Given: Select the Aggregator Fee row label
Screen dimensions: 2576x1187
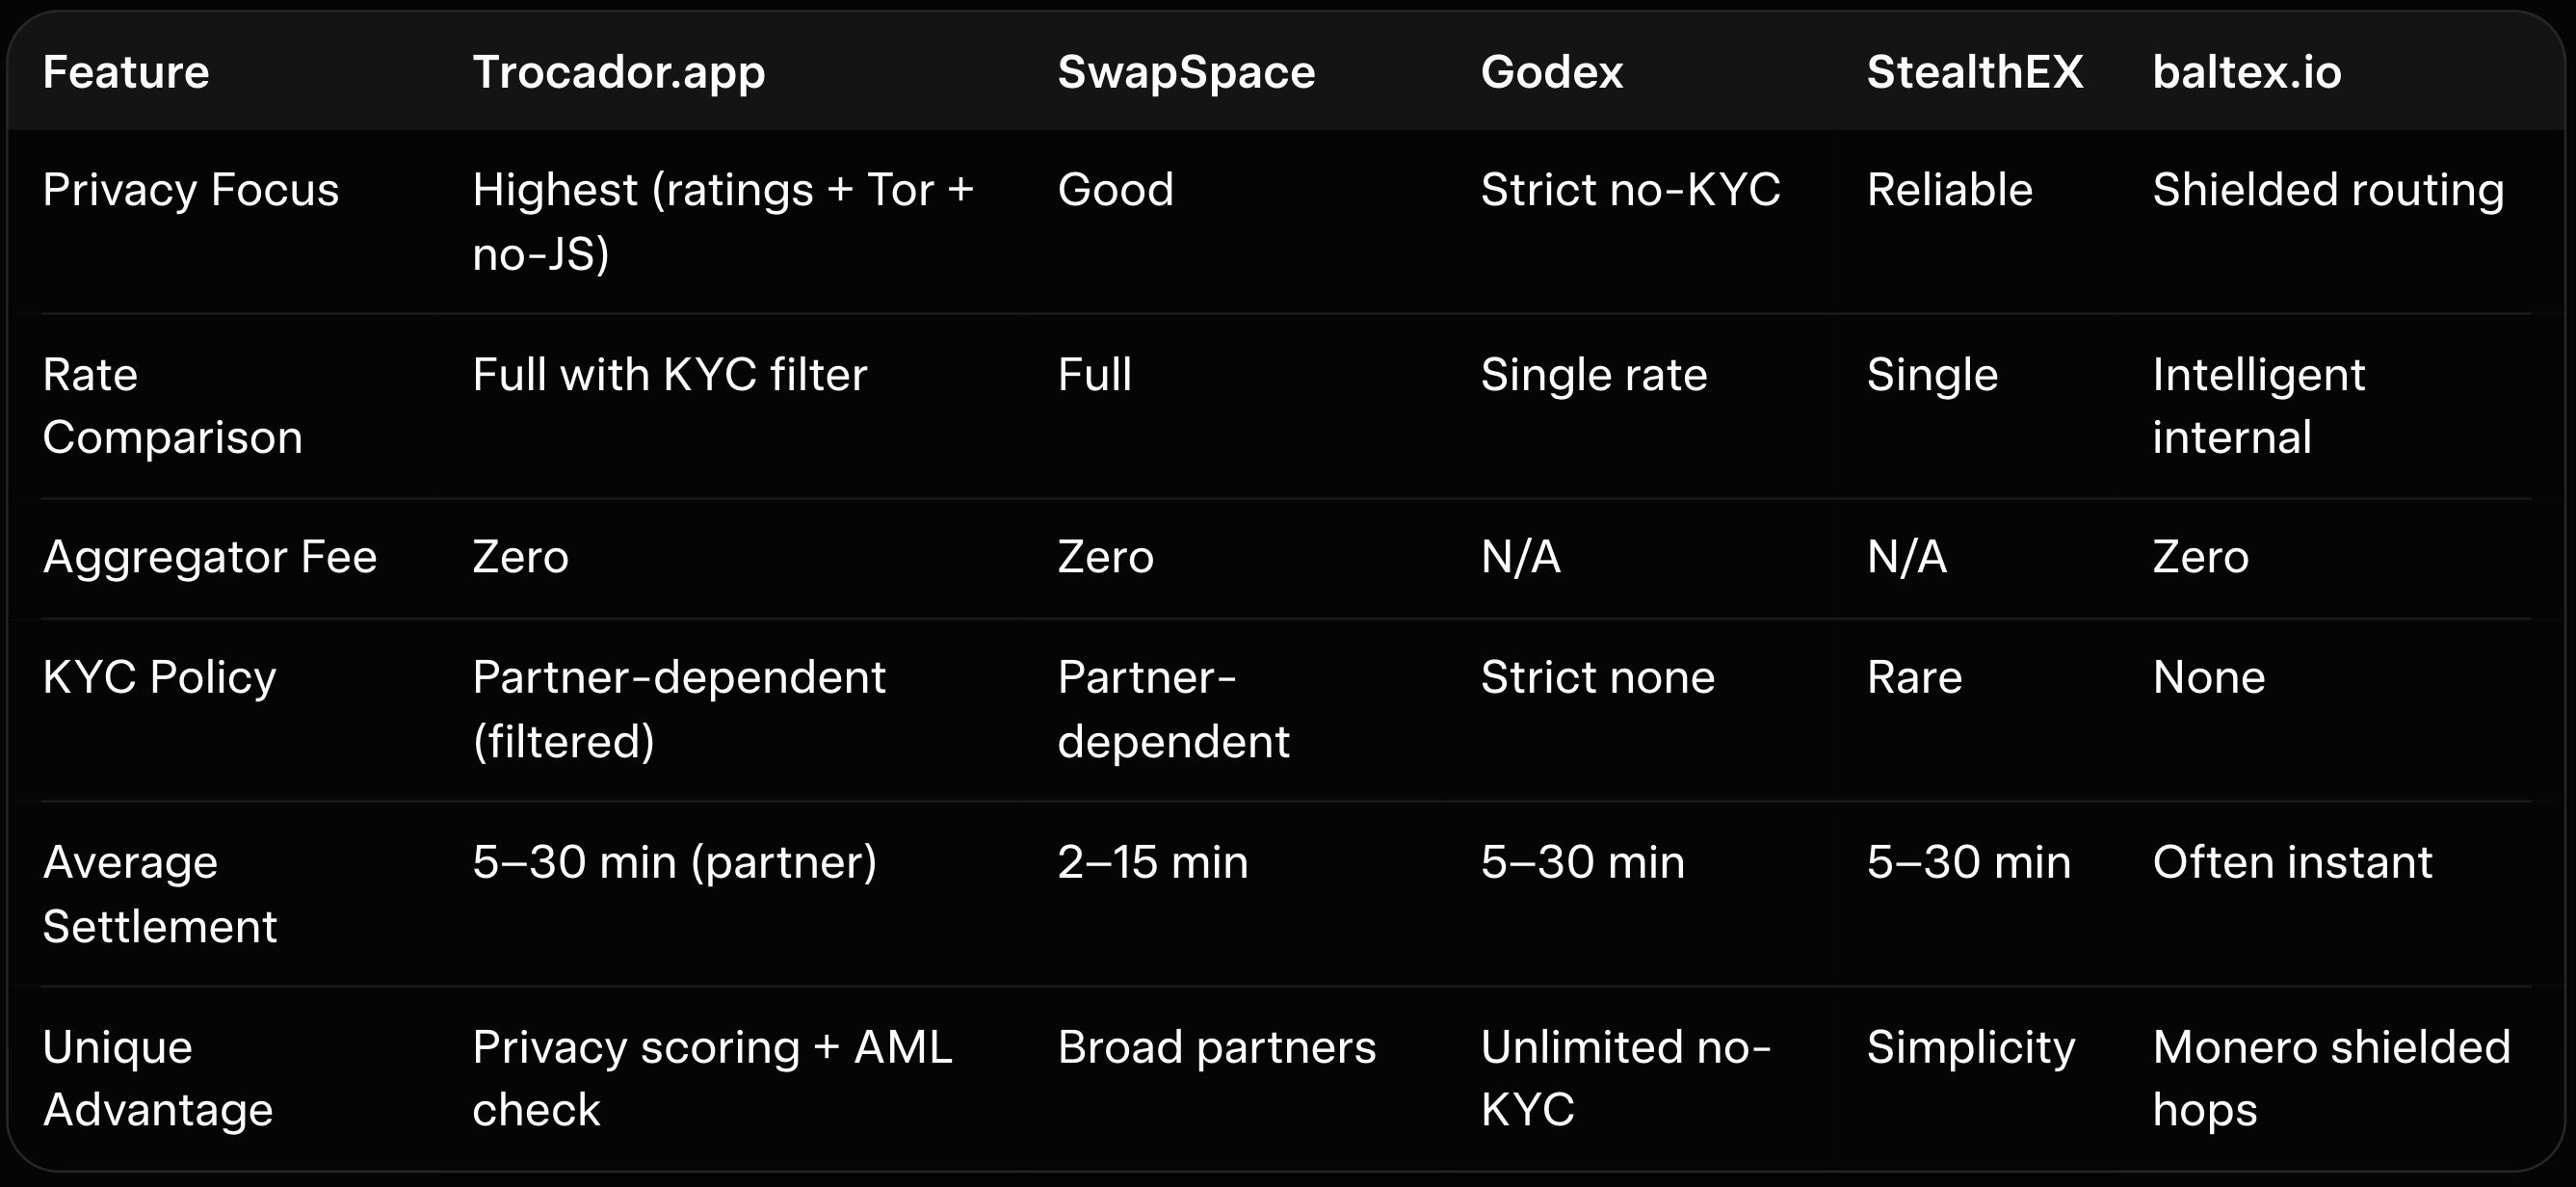Looking at the screenshot, I should pos(210,557).
